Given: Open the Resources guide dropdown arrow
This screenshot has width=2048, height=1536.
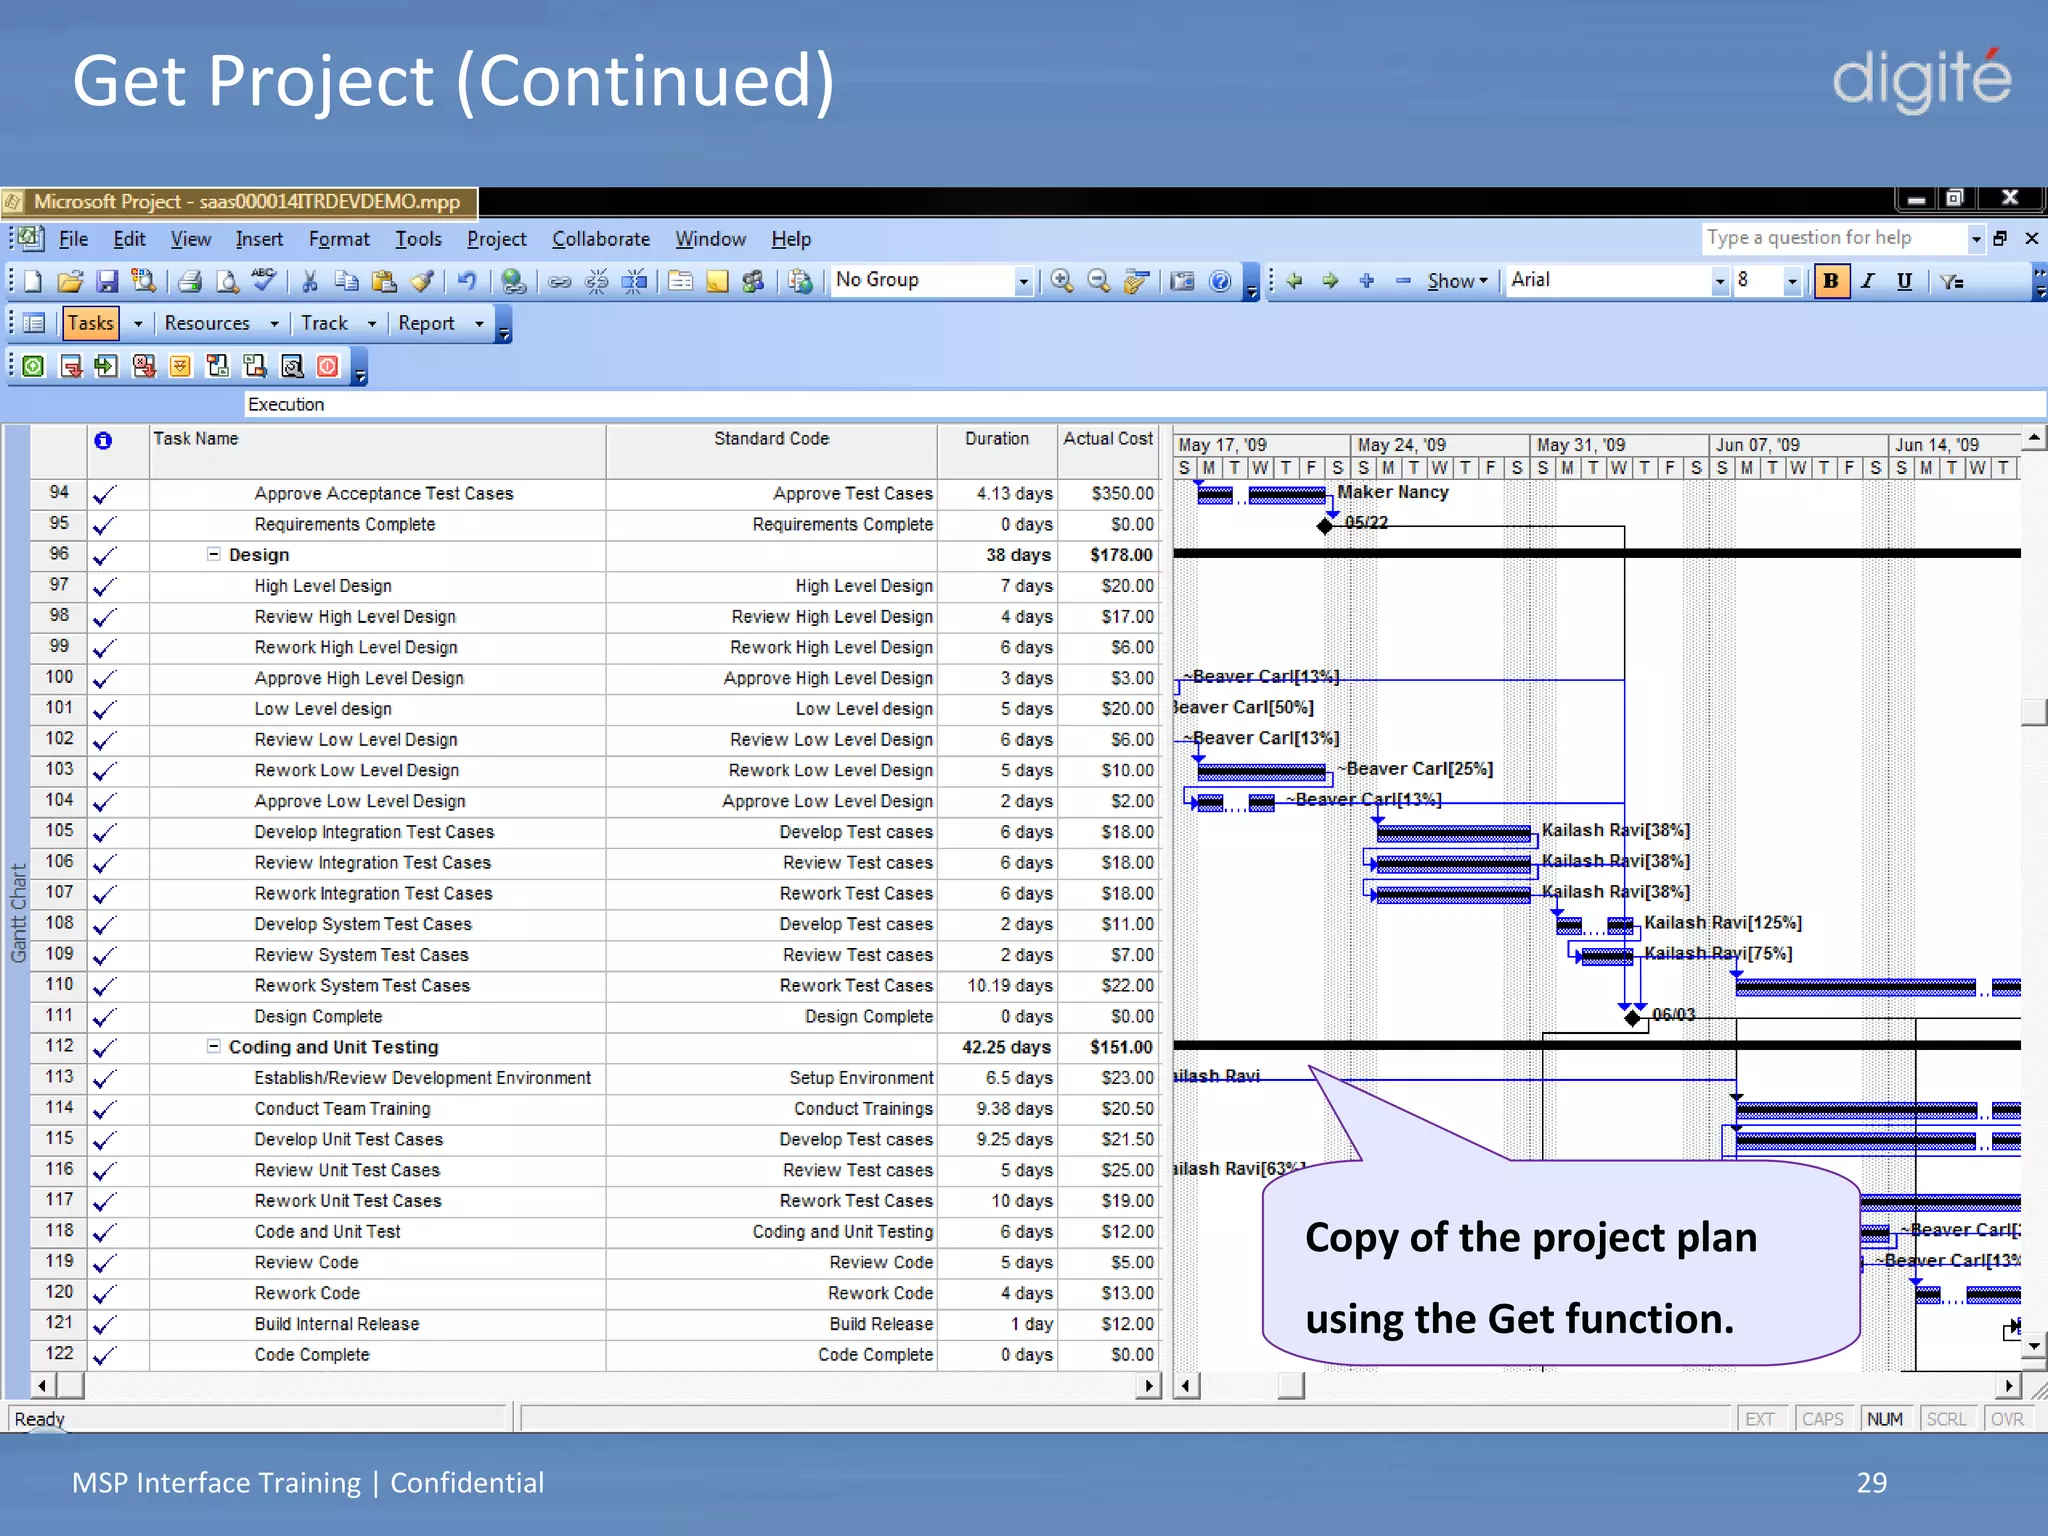Looking at the screenshot, I should (274, 324).
